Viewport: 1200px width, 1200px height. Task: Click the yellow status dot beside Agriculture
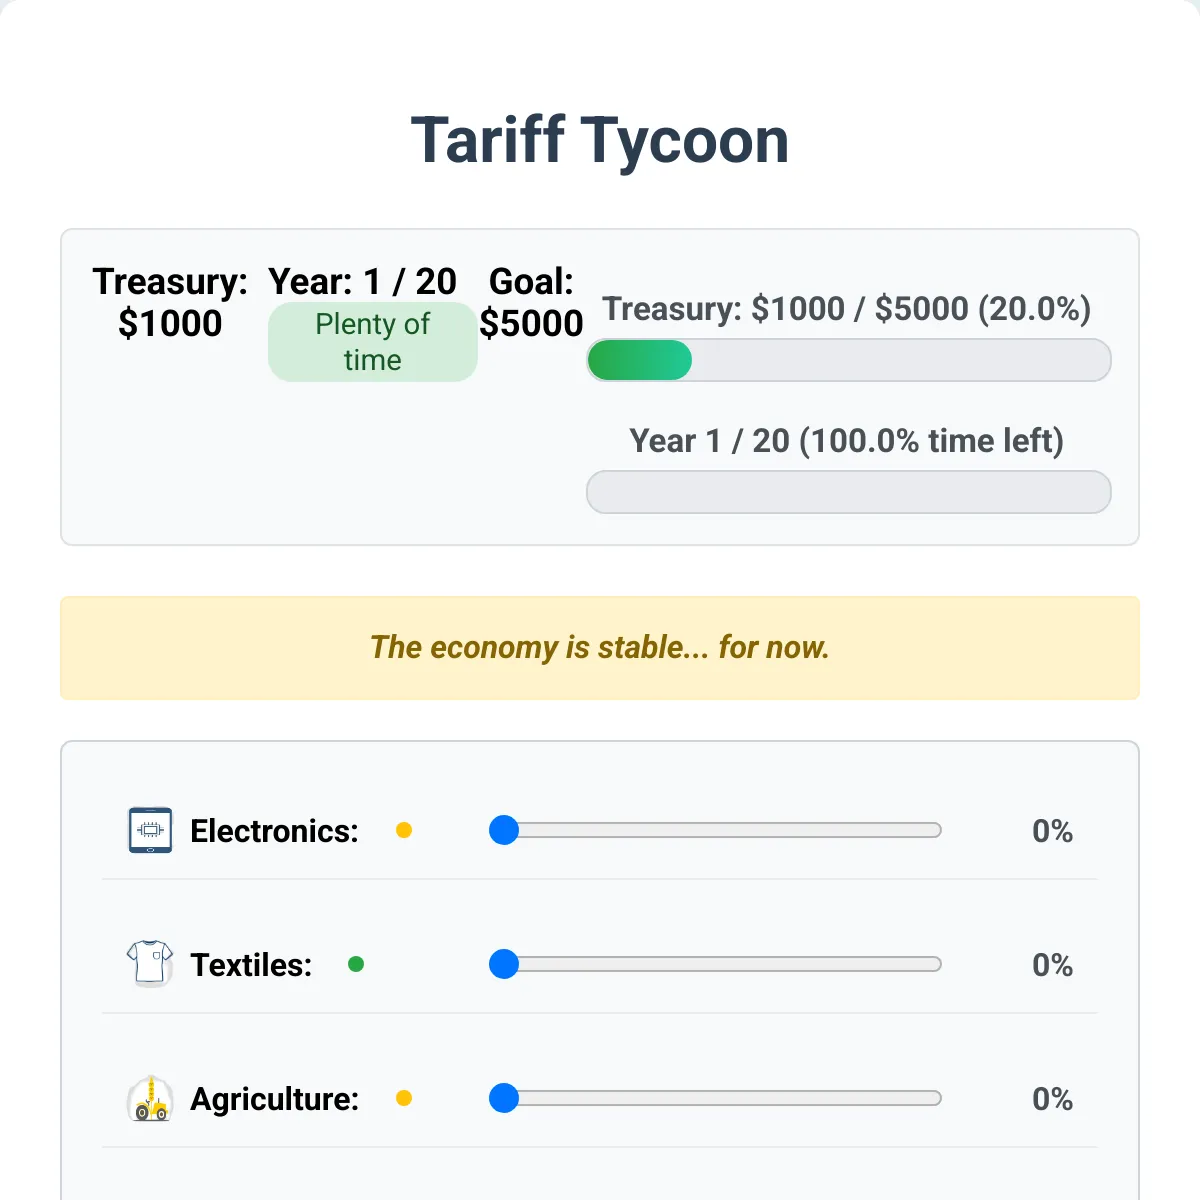coord(404,1099)
